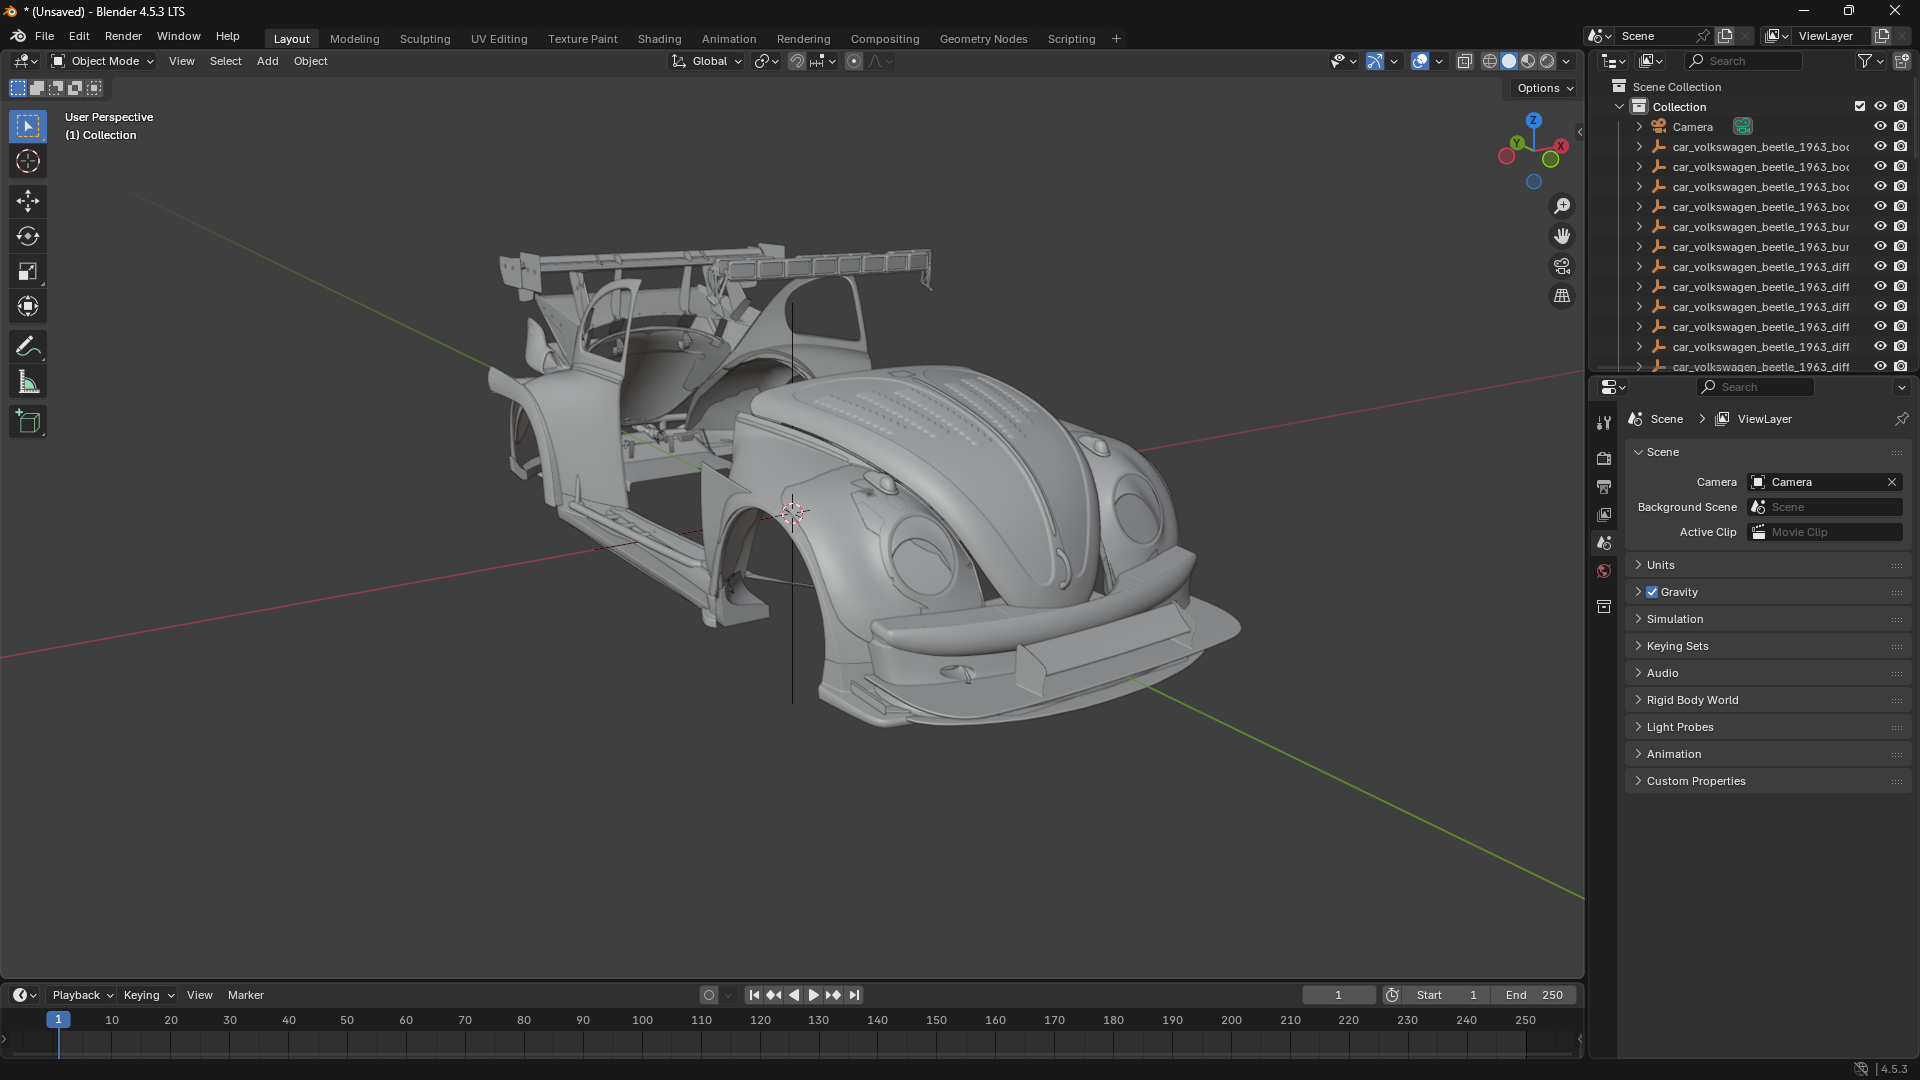Pick the Annotate pencil tool
The width and height of the screenshot is (1920, 1080).
pyautogui.click(x=28, y=347)
